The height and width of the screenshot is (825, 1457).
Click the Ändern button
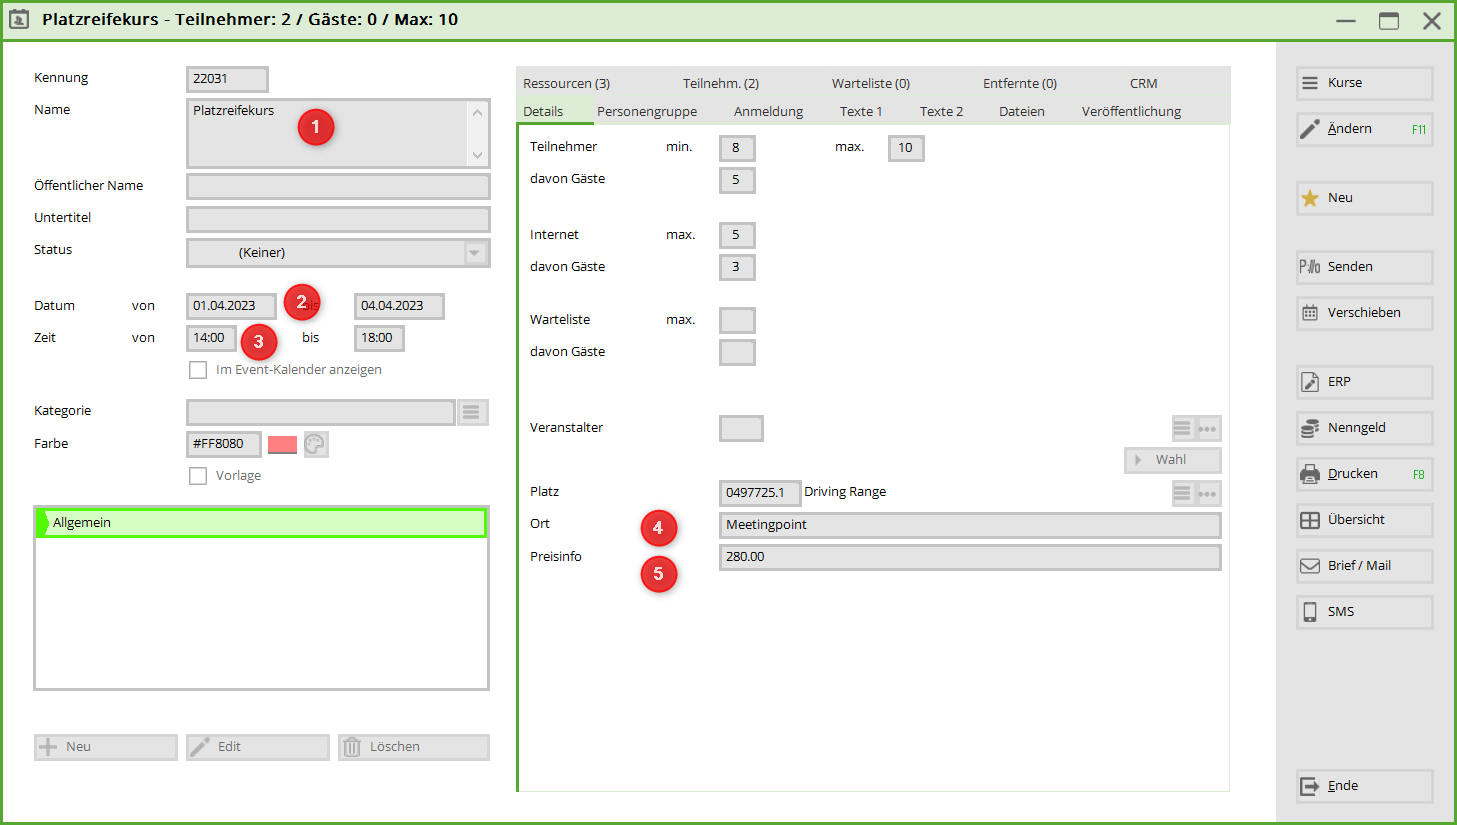[1364, 129]
